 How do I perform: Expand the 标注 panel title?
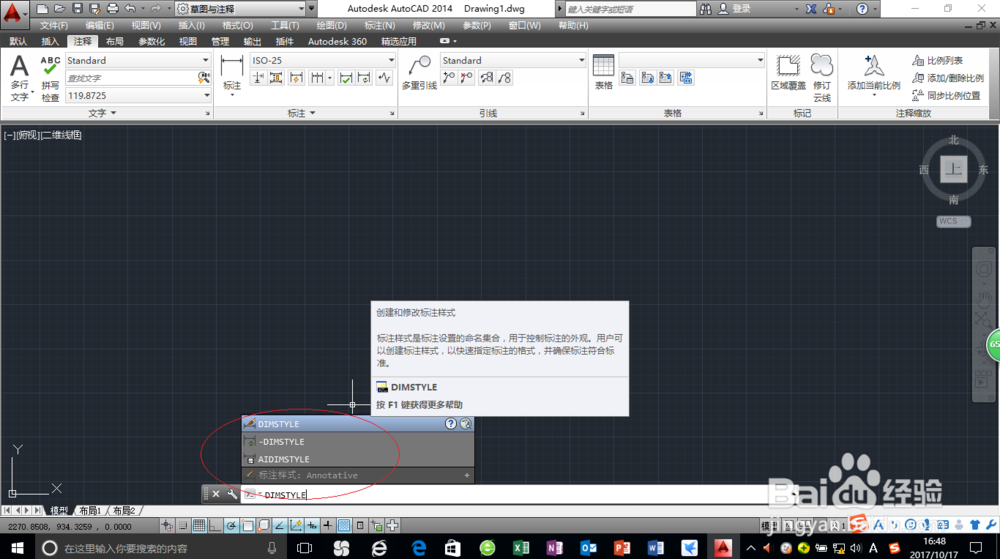click(301, 113)
